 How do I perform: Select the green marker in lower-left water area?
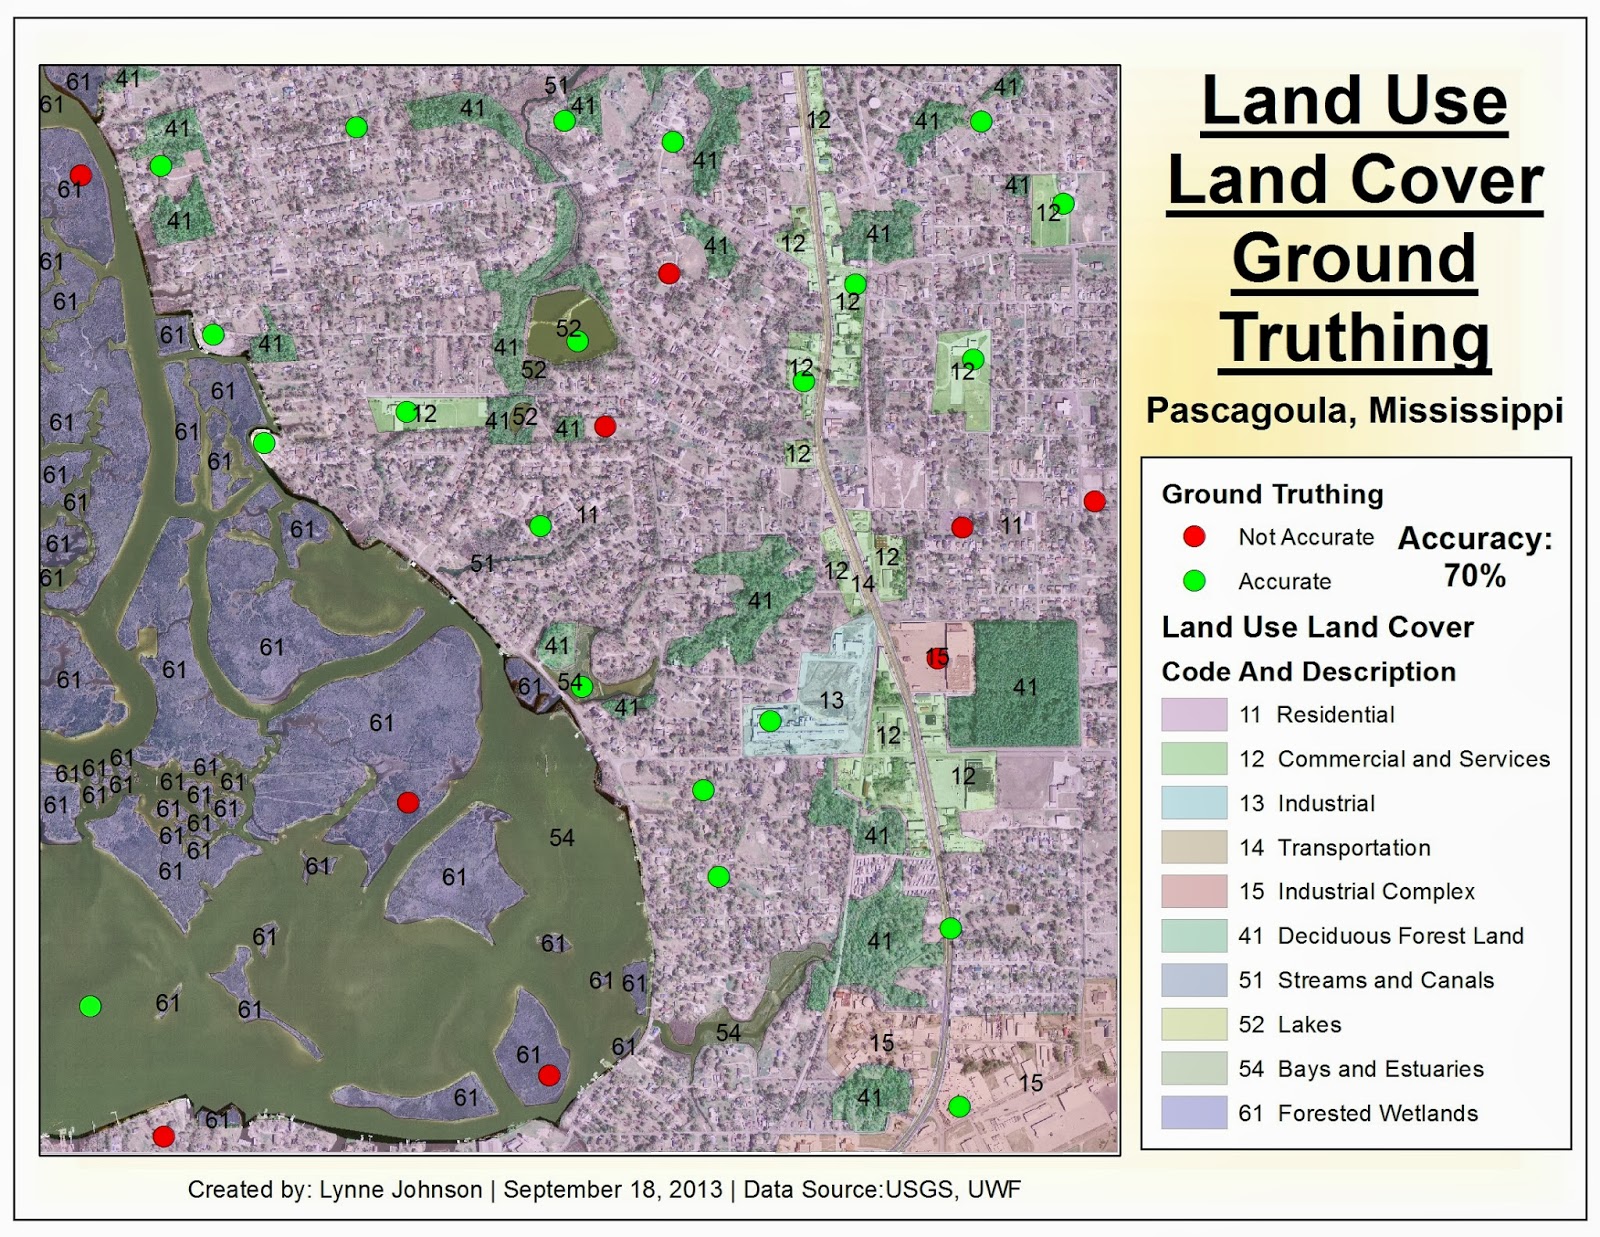91,1007
